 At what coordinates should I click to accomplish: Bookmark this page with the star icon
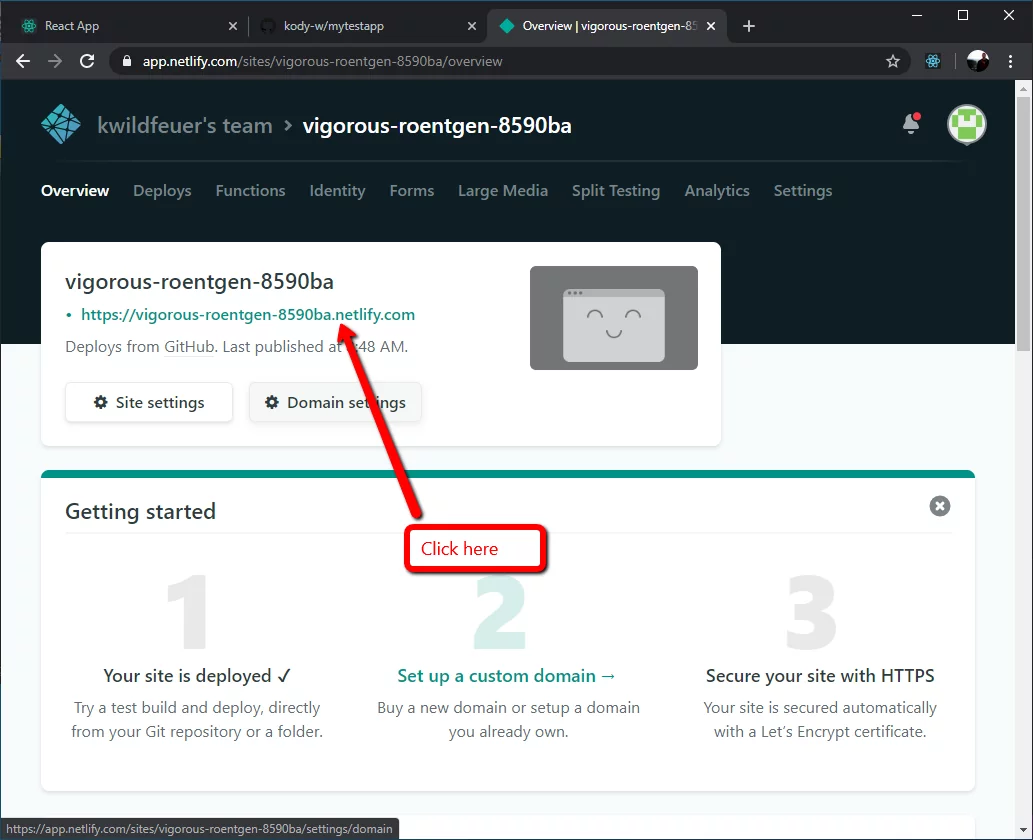click(893, 61)
